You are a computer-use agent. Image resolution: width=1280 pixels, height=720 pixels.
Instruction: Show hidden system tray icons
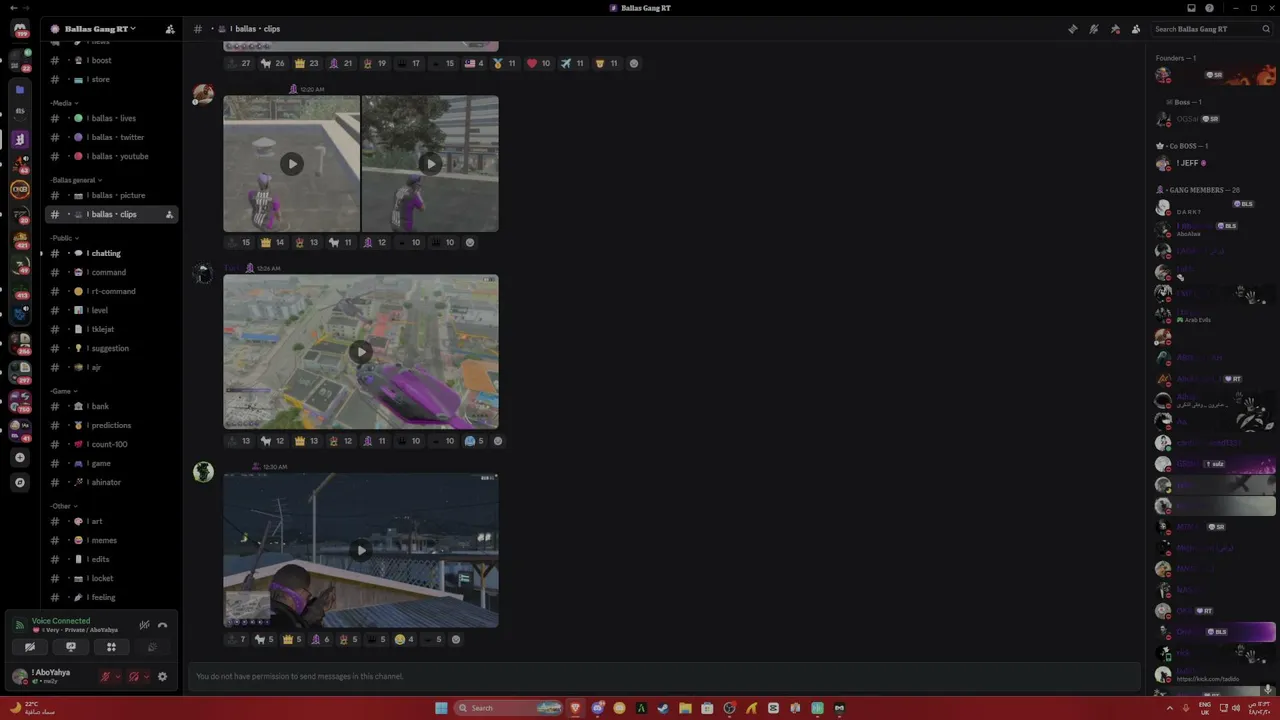(x=1170, y=708)
